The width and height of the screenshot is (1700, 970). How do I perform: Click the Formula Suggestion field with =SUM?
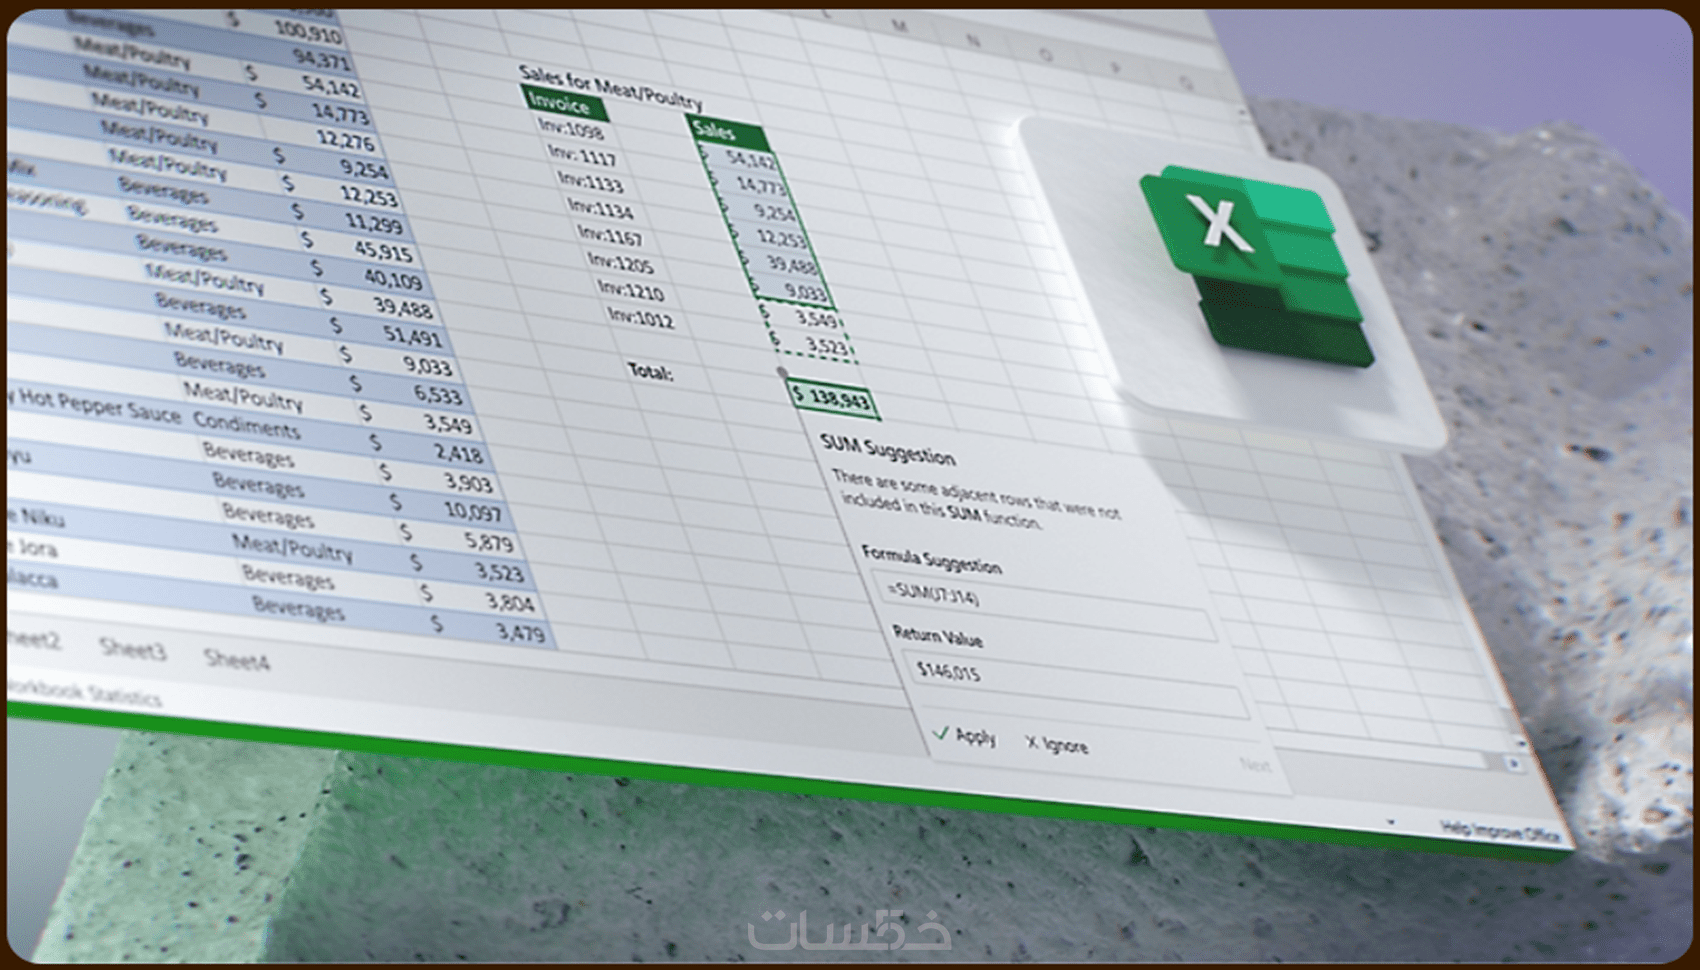click(1043, 608)
